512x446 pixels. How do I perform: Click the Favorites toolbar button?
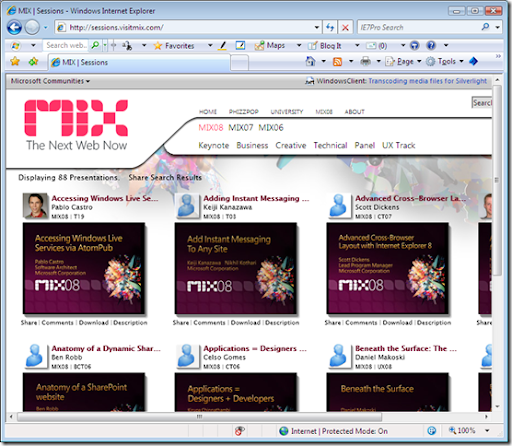click(174, 46)
